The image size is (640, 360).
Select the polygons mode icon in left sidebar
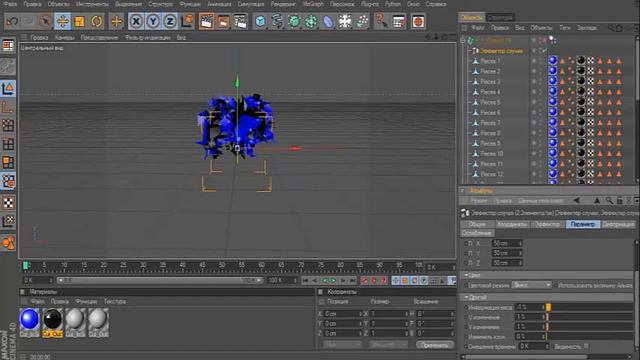8,162
